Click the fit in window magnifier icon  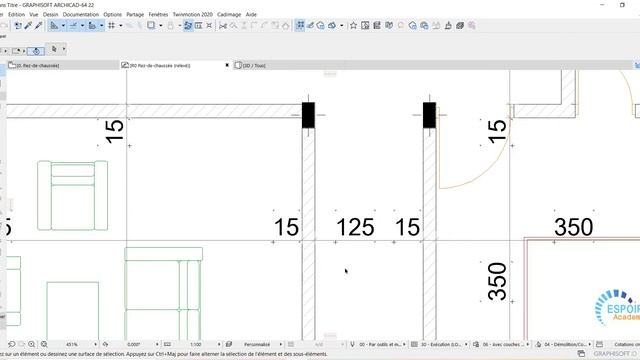44,344
